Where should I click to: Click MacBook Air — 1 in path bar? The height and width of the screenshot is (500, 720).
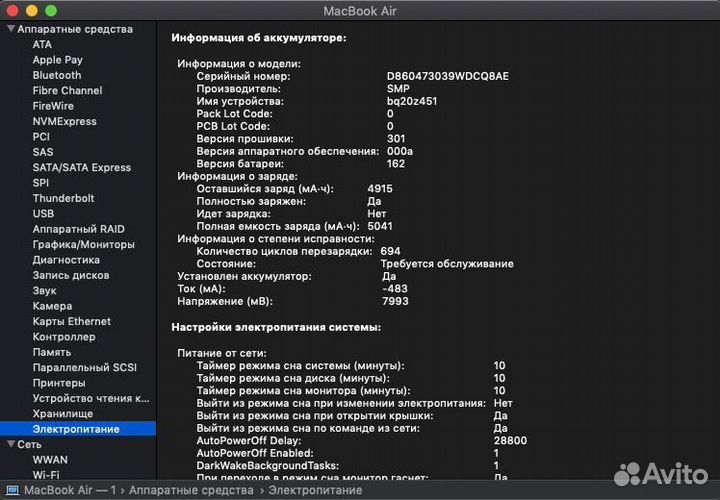pos(70,490)
